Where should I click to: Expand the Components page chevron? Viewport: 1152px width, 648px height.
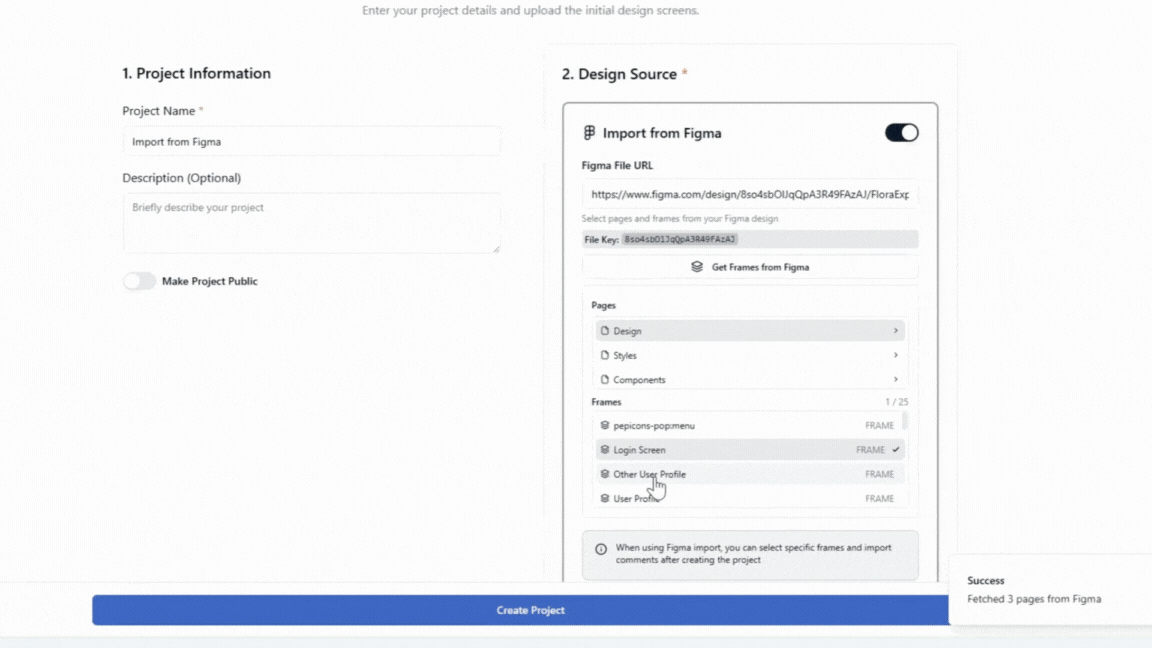coord(895,380)
